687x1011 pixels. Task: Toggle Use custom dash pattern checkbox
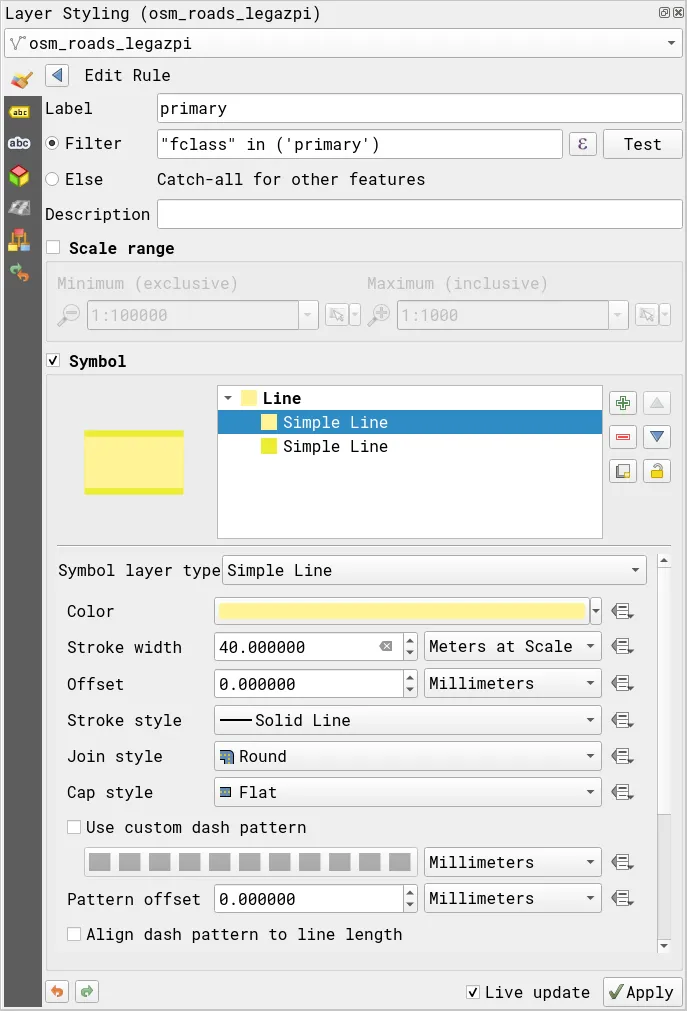pyautogui.click(x=74, y=828)
